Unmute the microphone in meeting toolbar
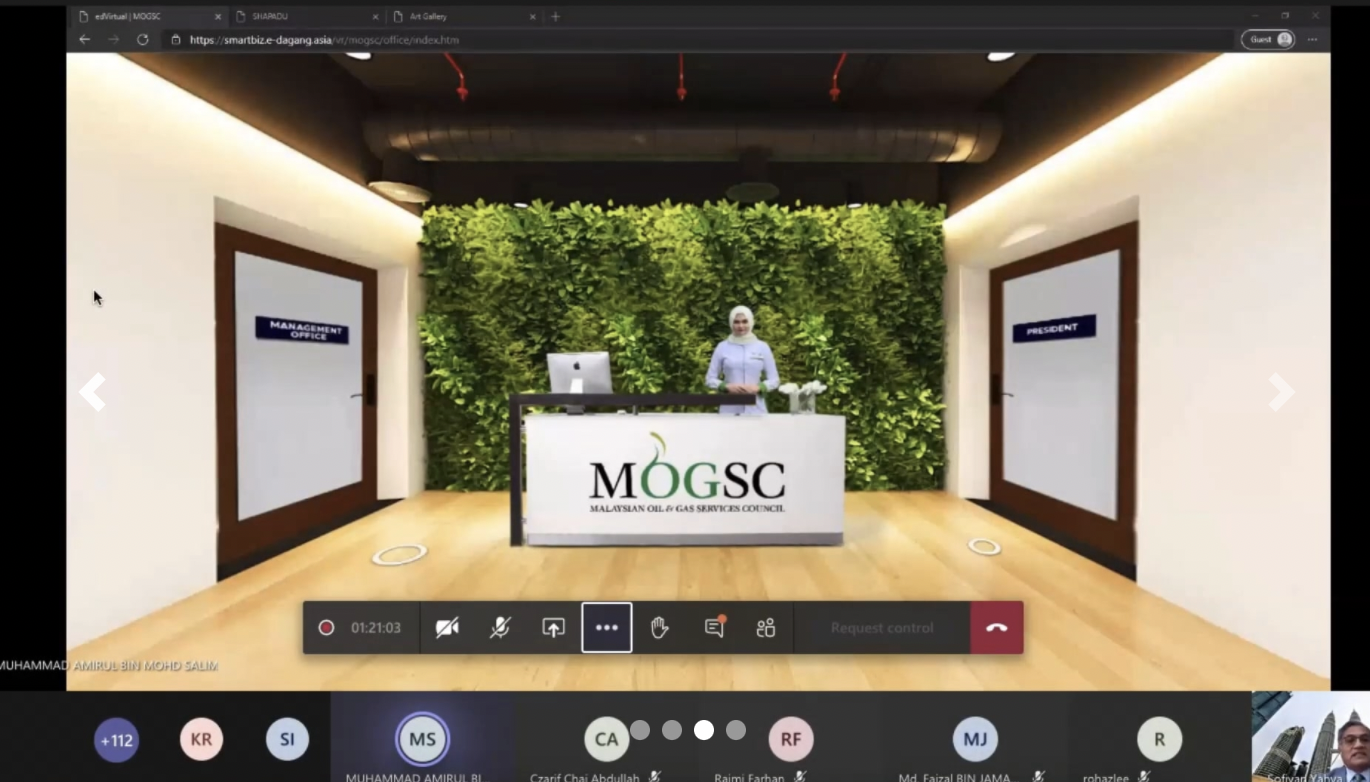 click(500, 628)
